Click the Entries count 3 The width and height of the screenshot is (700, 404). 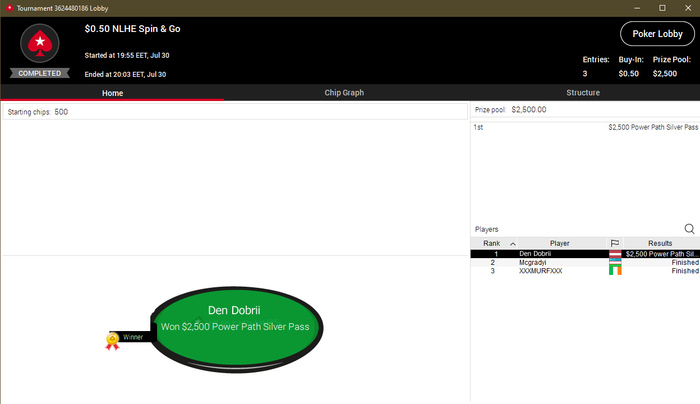(585, 74)
